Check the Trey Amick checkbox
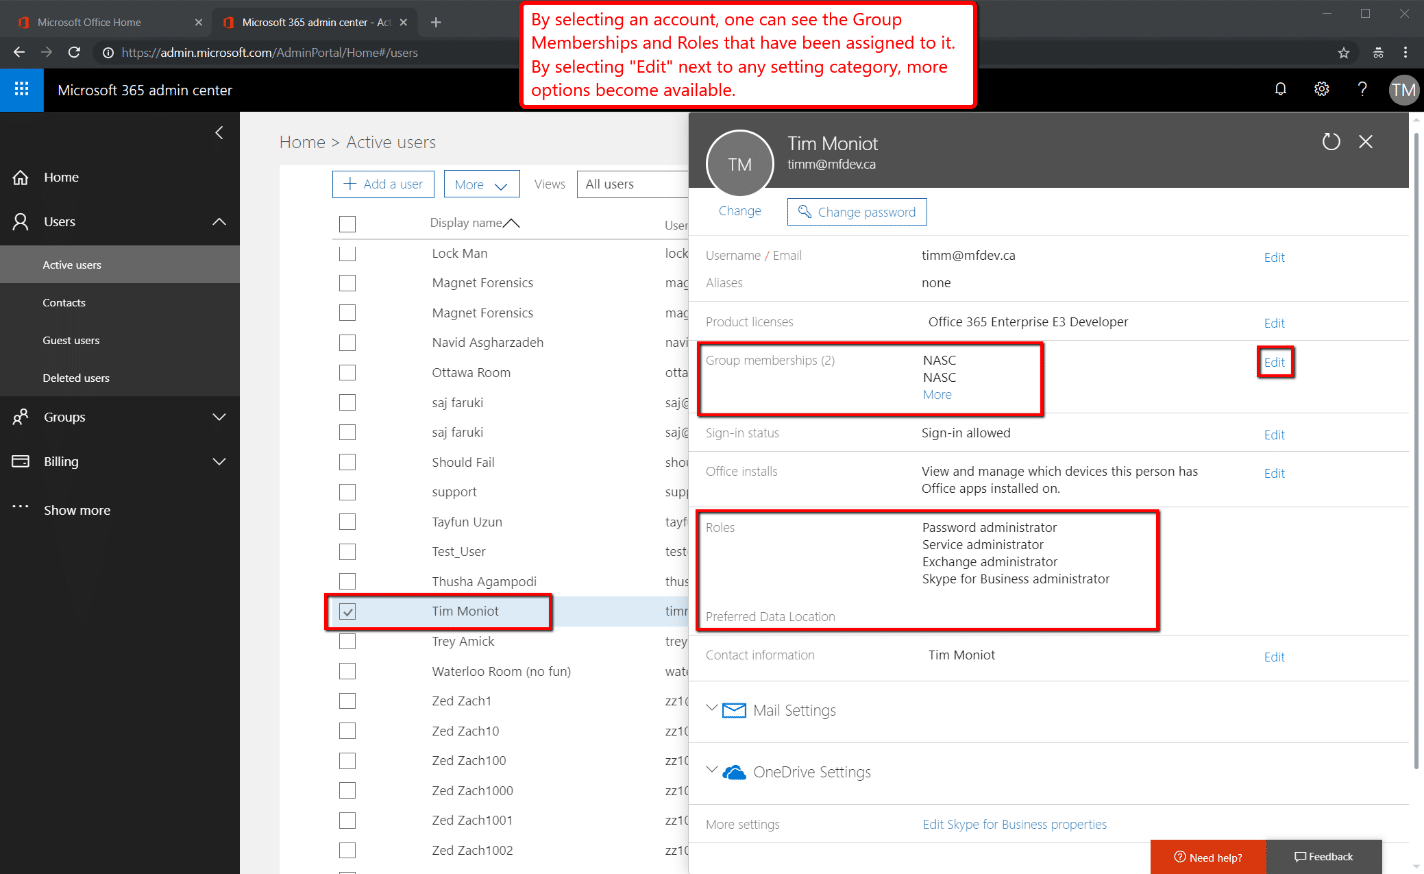 [x=347, y=641]
